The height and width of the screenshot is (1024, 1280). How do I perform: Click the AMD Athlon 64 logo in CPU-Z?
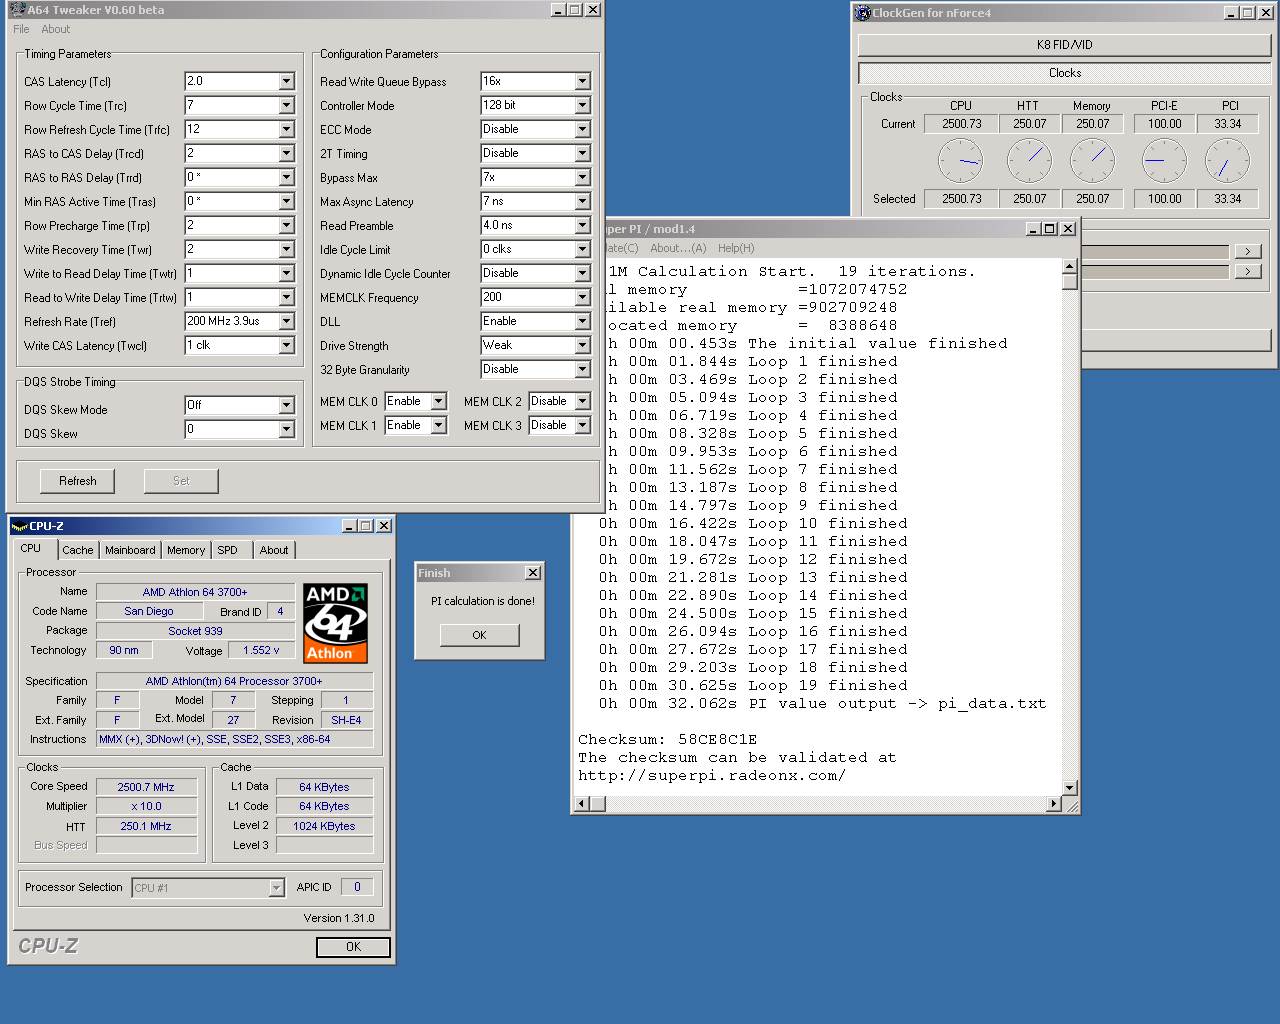click(x=335, y=623)
